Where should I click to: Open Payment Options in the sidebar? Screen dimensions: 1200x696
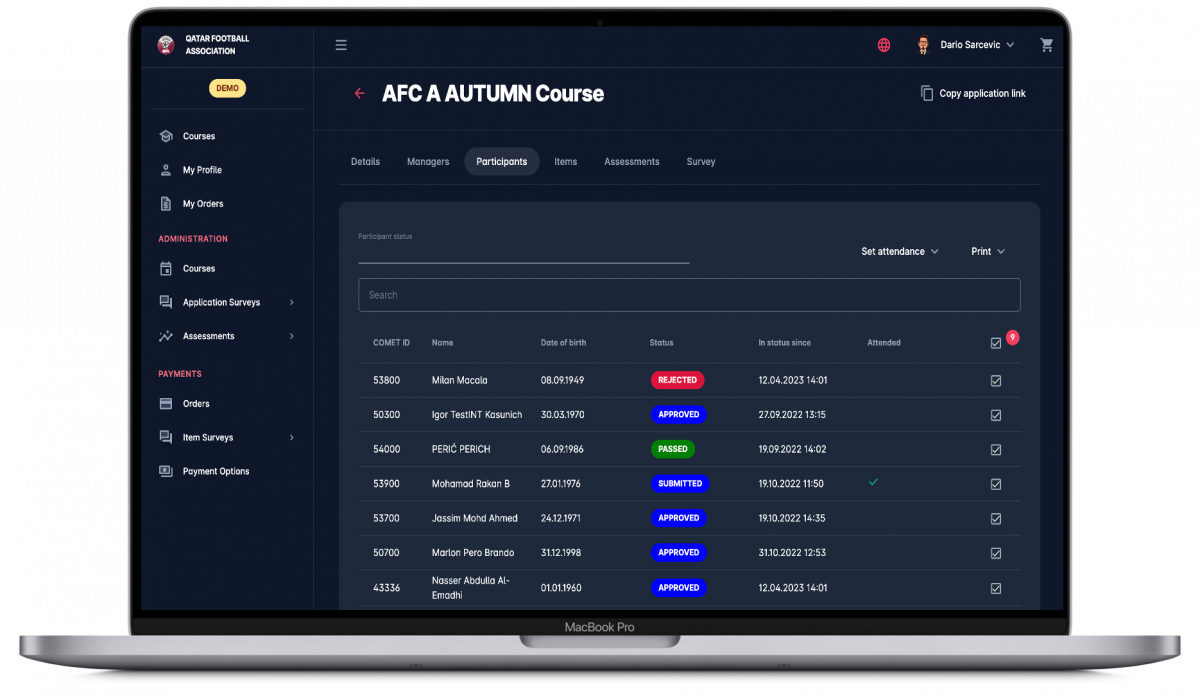(x=215, y=471)
